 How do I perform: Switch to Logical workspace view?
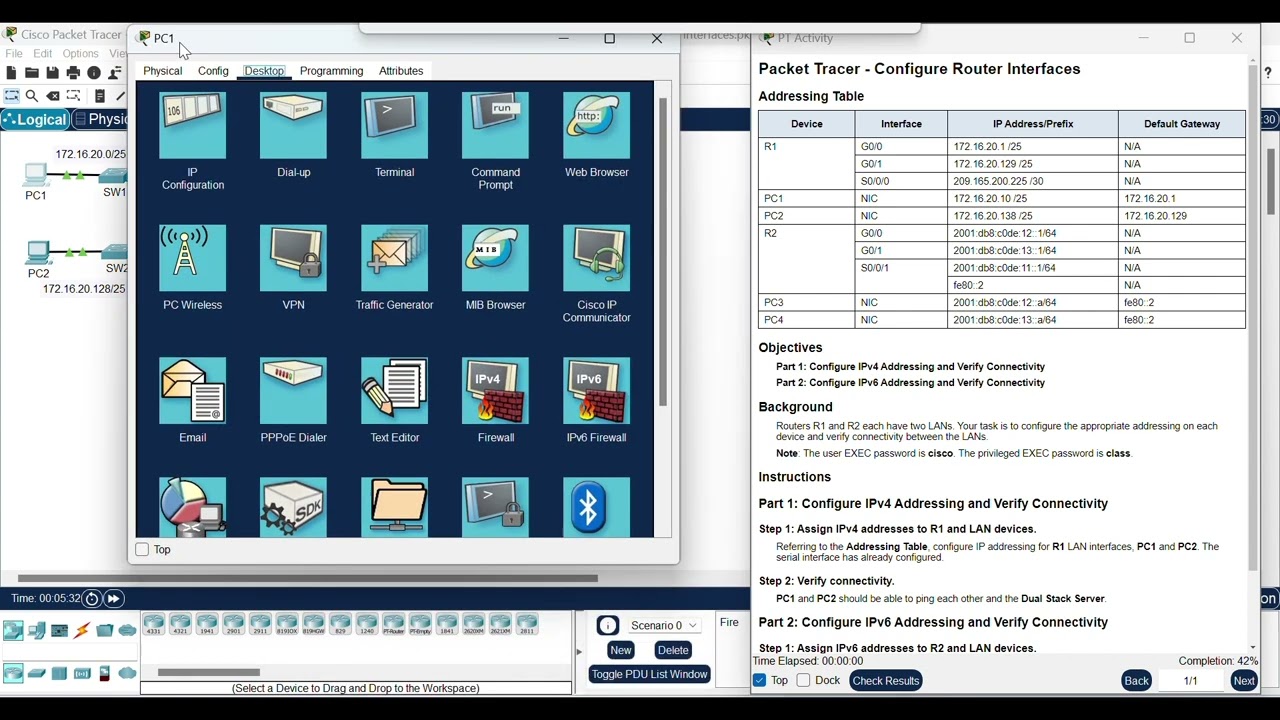[x=35, y=119]
